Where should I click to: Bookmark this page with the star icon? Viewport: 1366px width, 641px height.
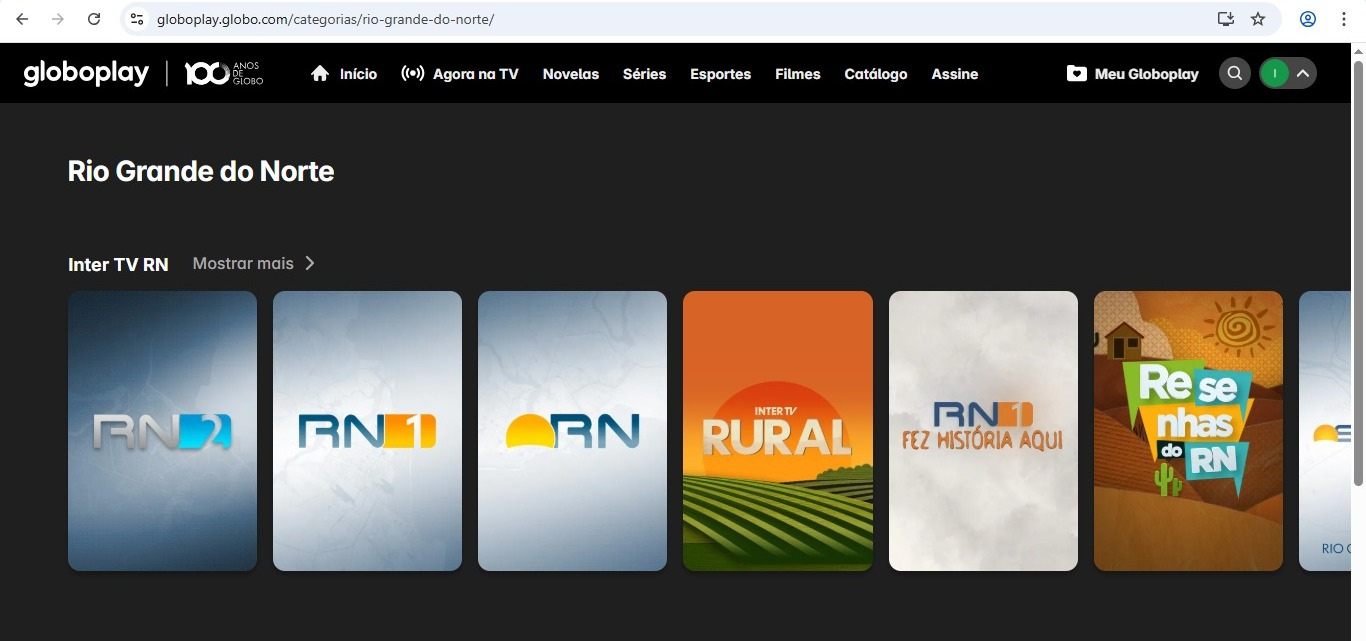tap(1258, 19)
